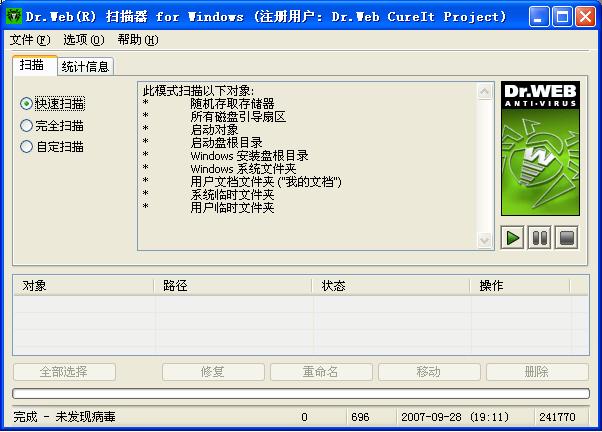The image size is (602, 432).
Task: Click the 此模式扫描以下对象 heading text
Action: 198,91
